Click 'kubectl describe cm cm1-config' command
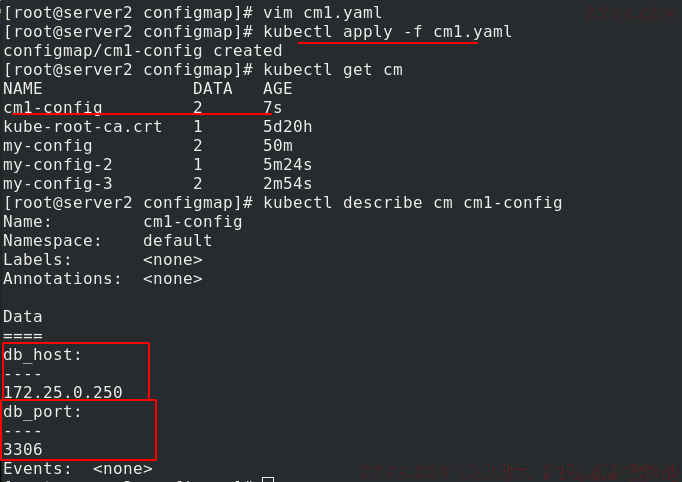 click(x=412, y=203)
